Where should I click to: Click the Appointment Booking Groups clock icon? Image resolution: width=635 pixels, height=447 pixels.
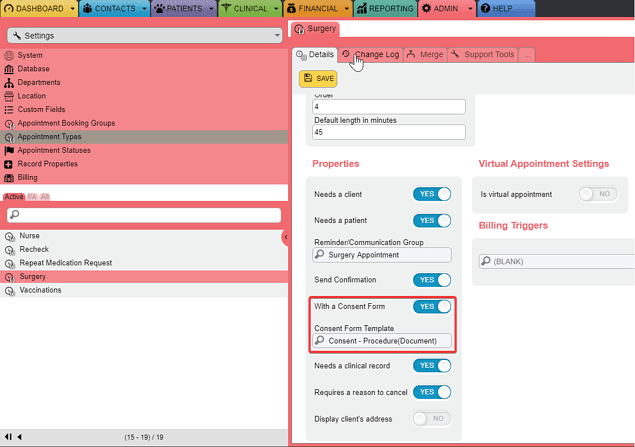click(9, 123)
